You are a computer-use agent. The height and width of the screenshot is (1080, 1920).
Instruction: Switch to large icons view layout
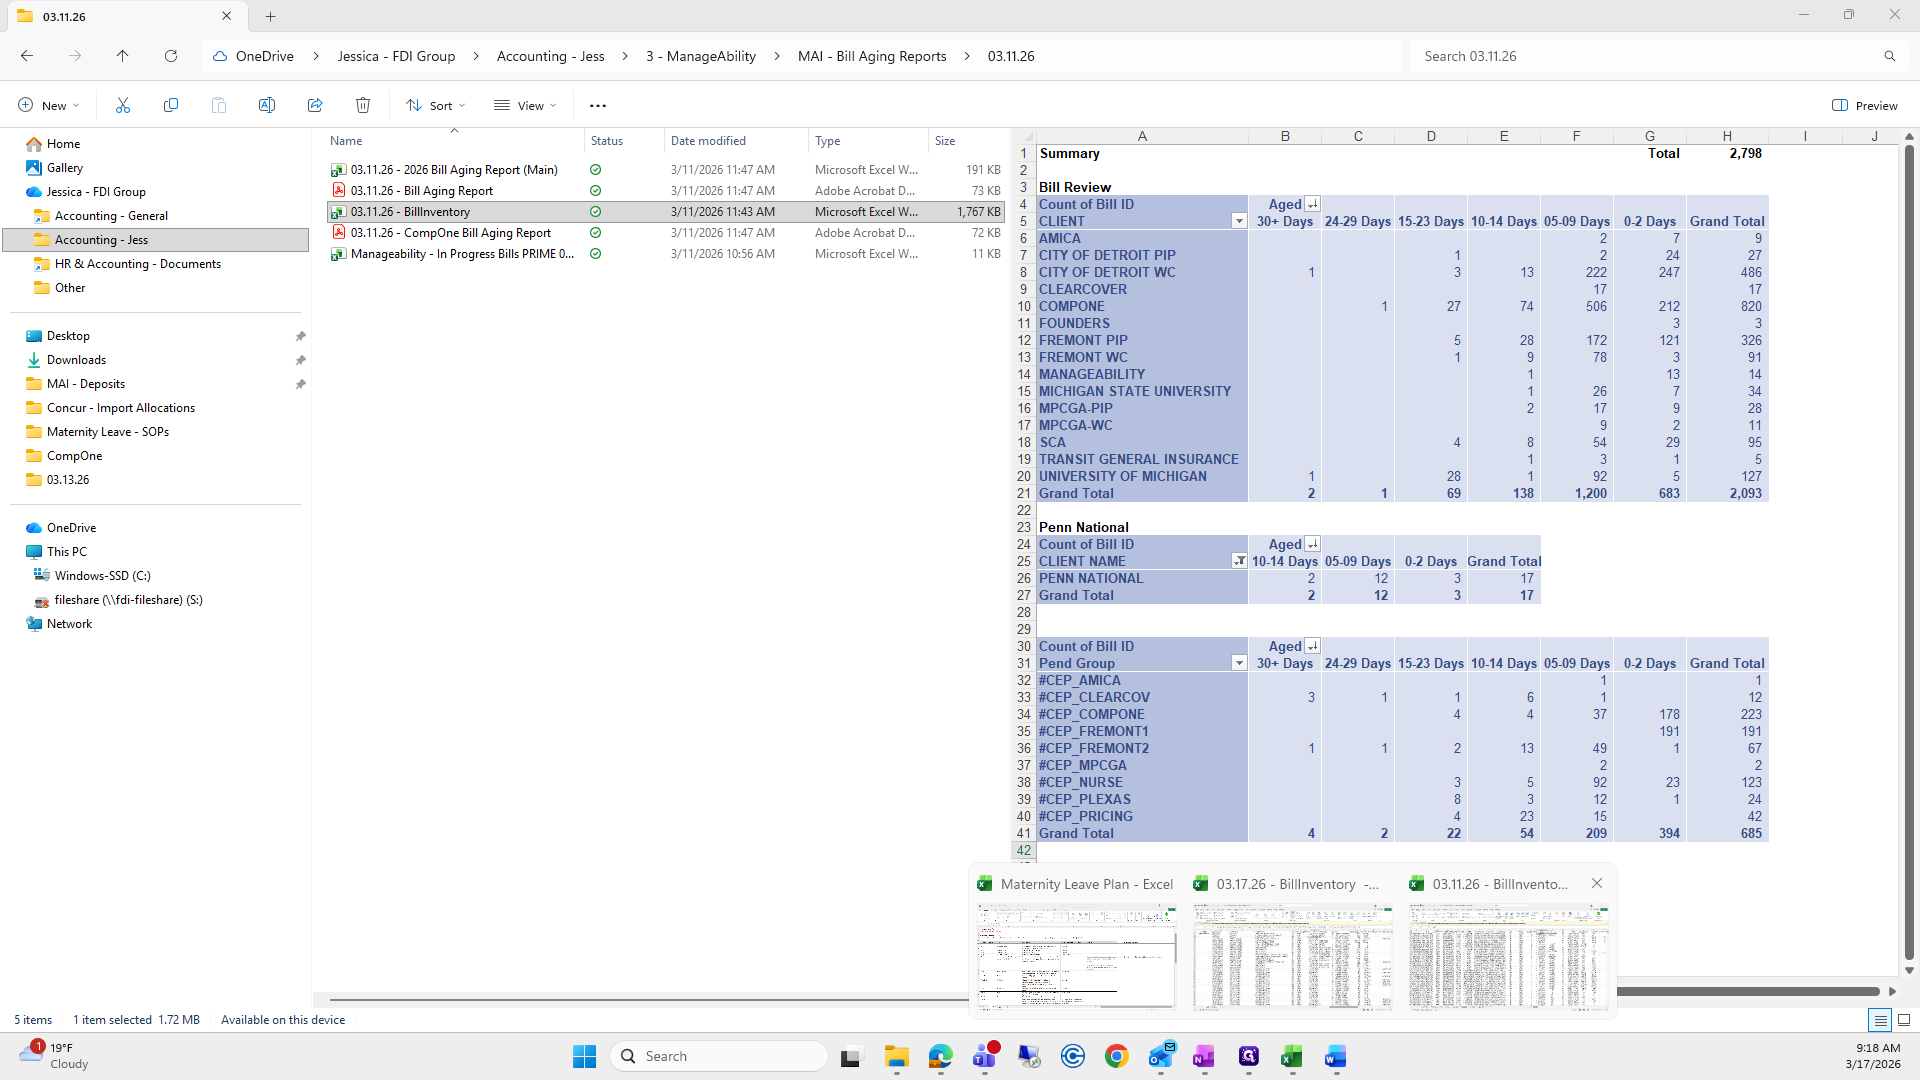[1904, 1020]
